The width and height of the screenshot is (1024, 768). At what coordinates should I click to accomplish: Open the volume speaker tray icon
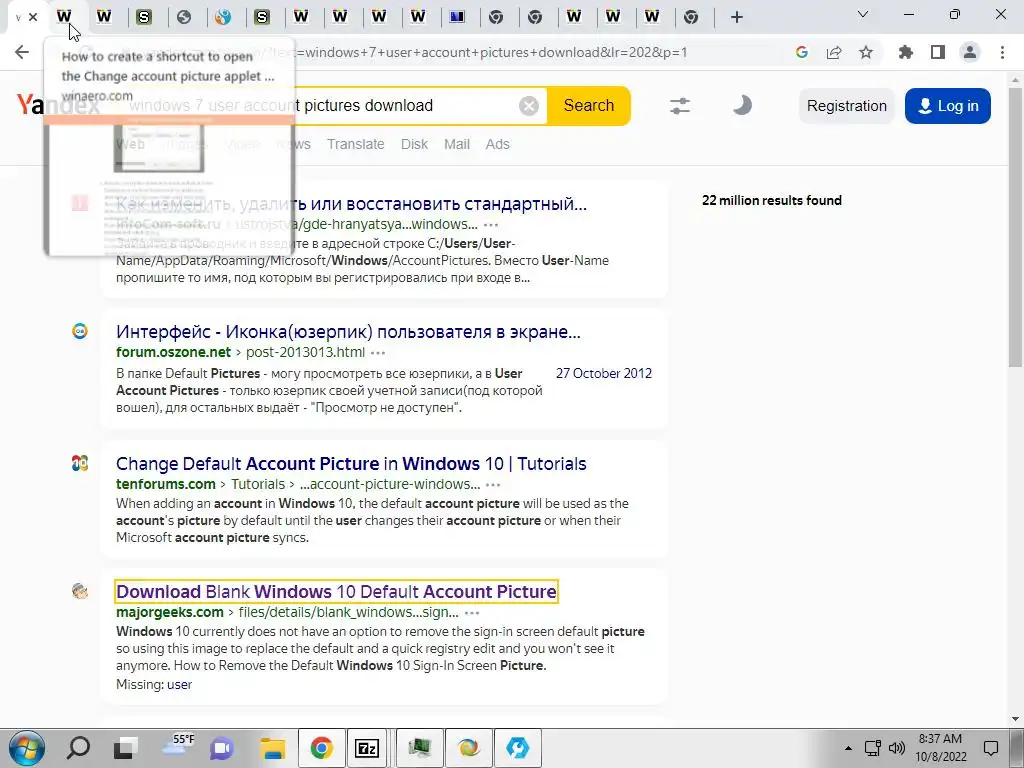click(897, 748)
